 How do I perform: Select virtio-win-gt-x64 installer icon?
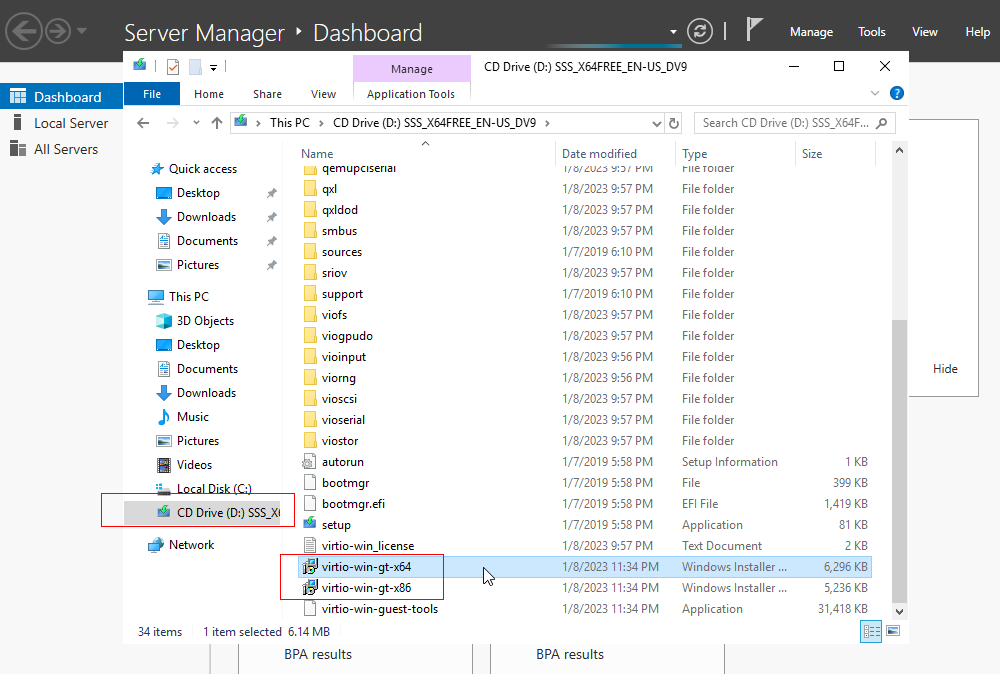coord(310,566)
